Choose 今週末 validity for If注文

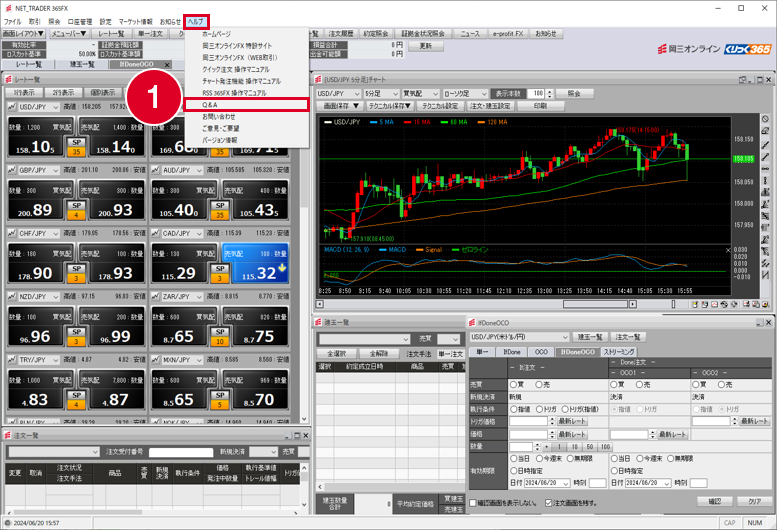tap(539, 459)
